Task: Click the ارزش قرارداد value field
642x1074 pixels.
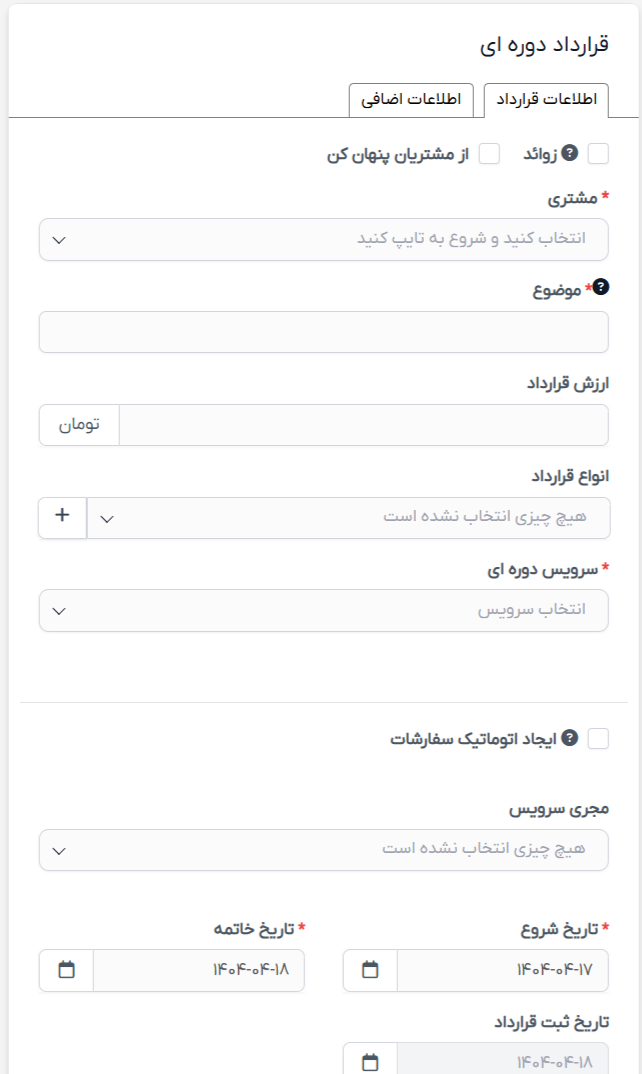Action: 363,425
